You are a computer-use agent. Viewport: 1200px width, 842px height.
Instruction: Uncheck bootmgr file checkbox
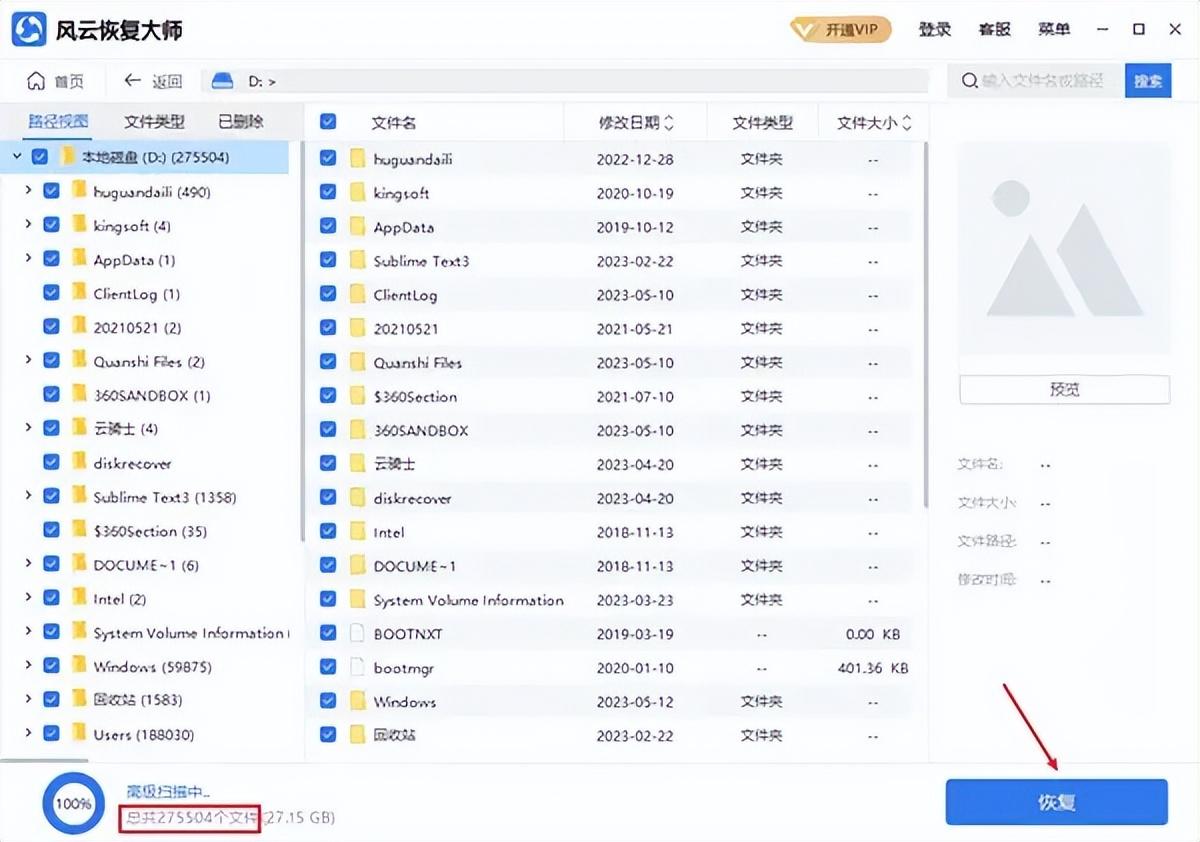pos(328,667)
